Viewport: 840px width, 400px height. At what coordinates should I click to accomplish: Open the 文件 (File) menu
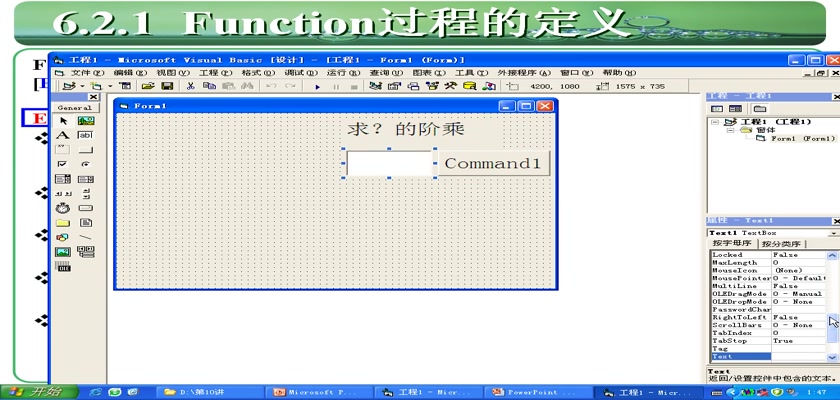pyautogui.click(x=81, y=73)
